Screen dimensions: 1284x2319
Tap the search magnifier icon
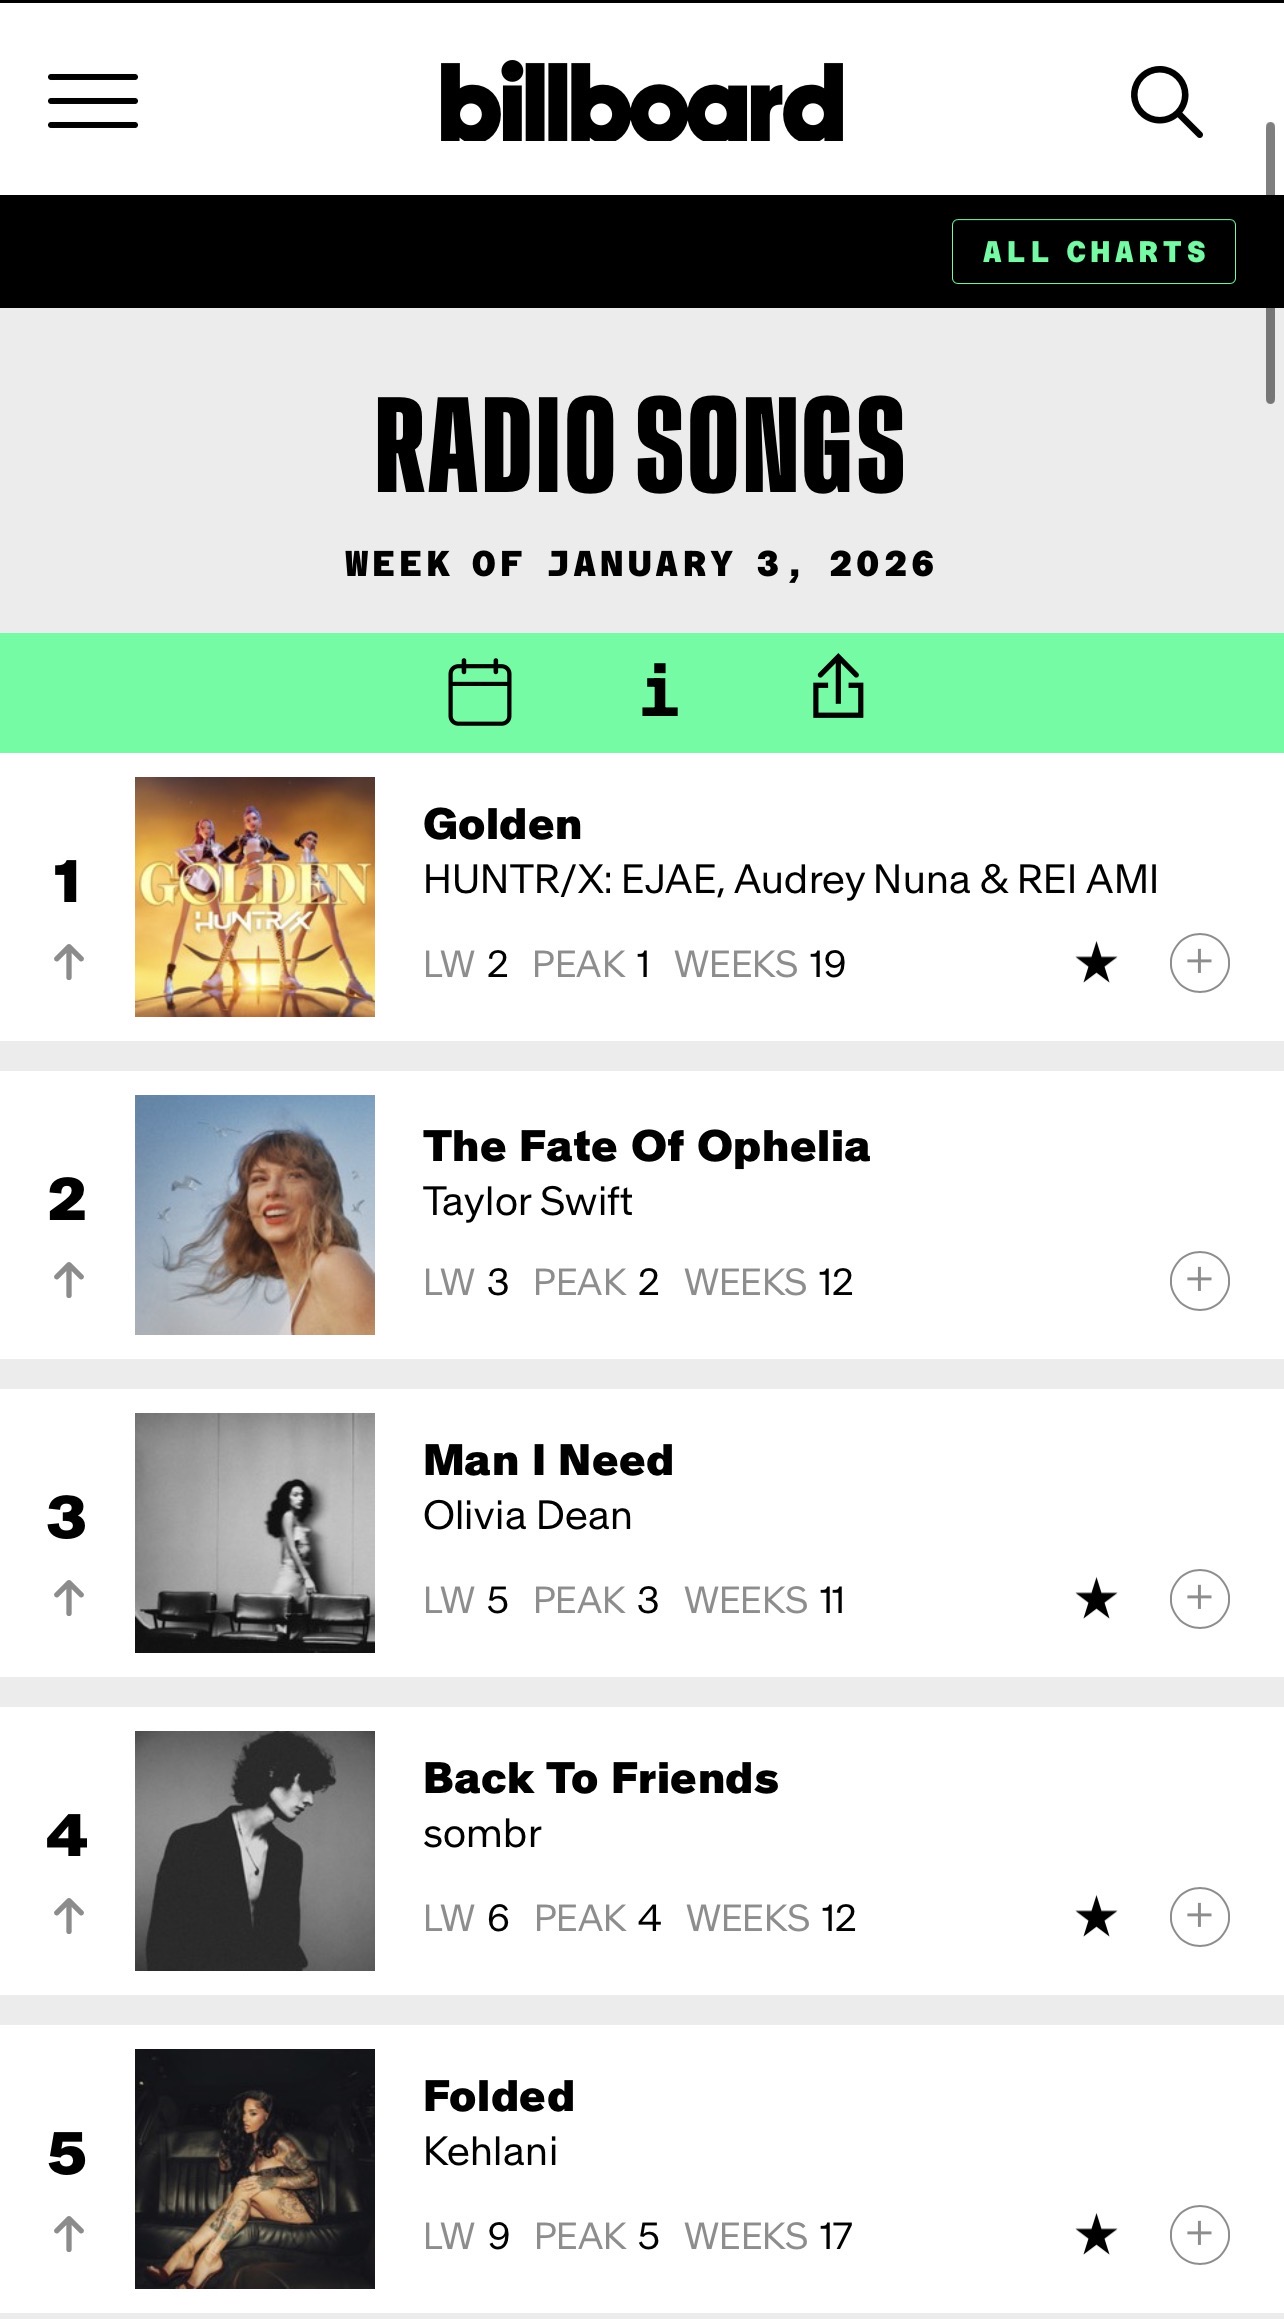[1165, 101]
